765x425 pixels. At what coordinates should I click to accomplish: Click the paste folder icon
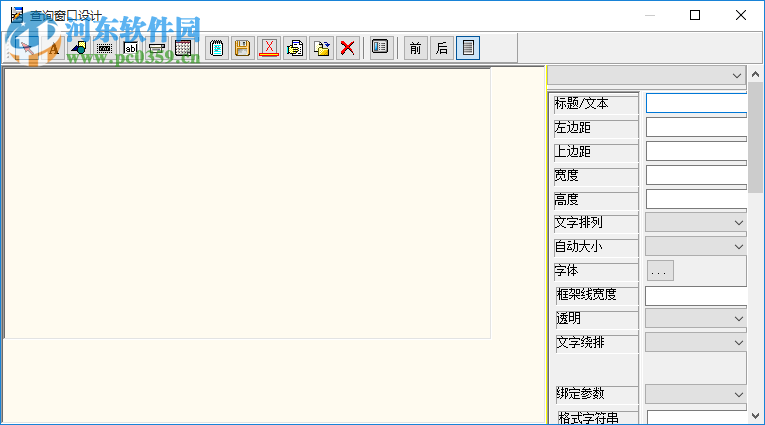pos(322,48)
